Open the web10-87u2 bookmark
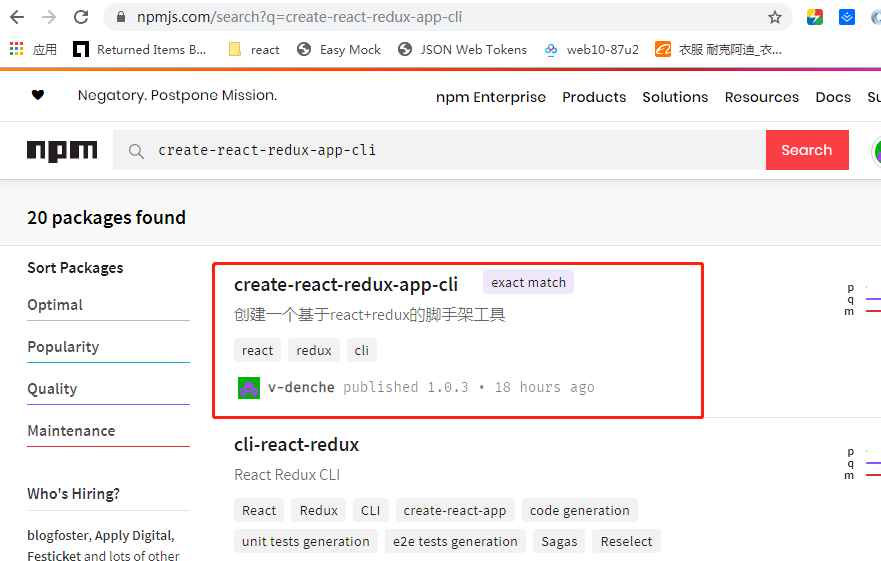 pos(591,49)
